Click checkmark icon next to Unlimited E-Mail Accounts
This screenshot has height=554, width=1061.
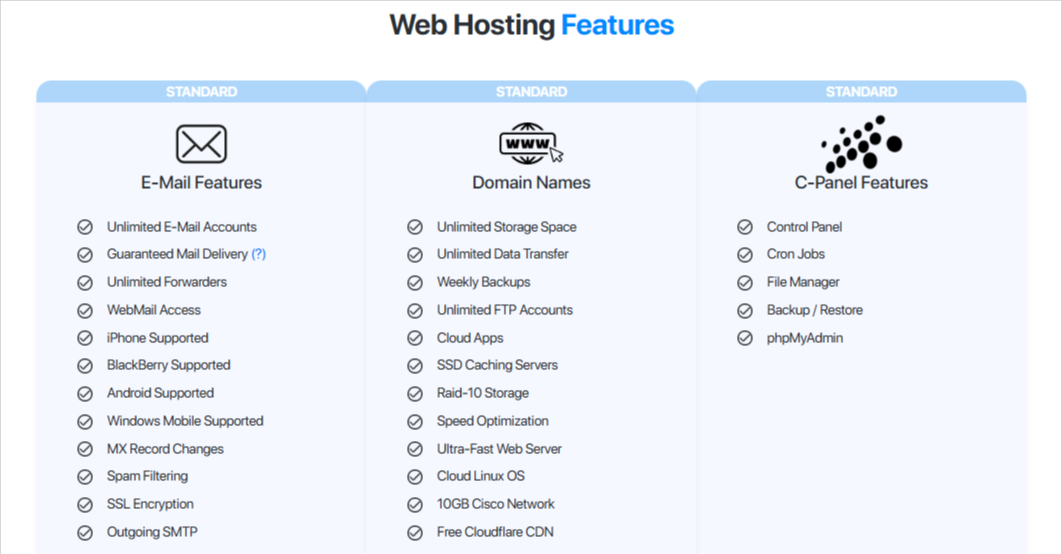(x=85, y=227)
